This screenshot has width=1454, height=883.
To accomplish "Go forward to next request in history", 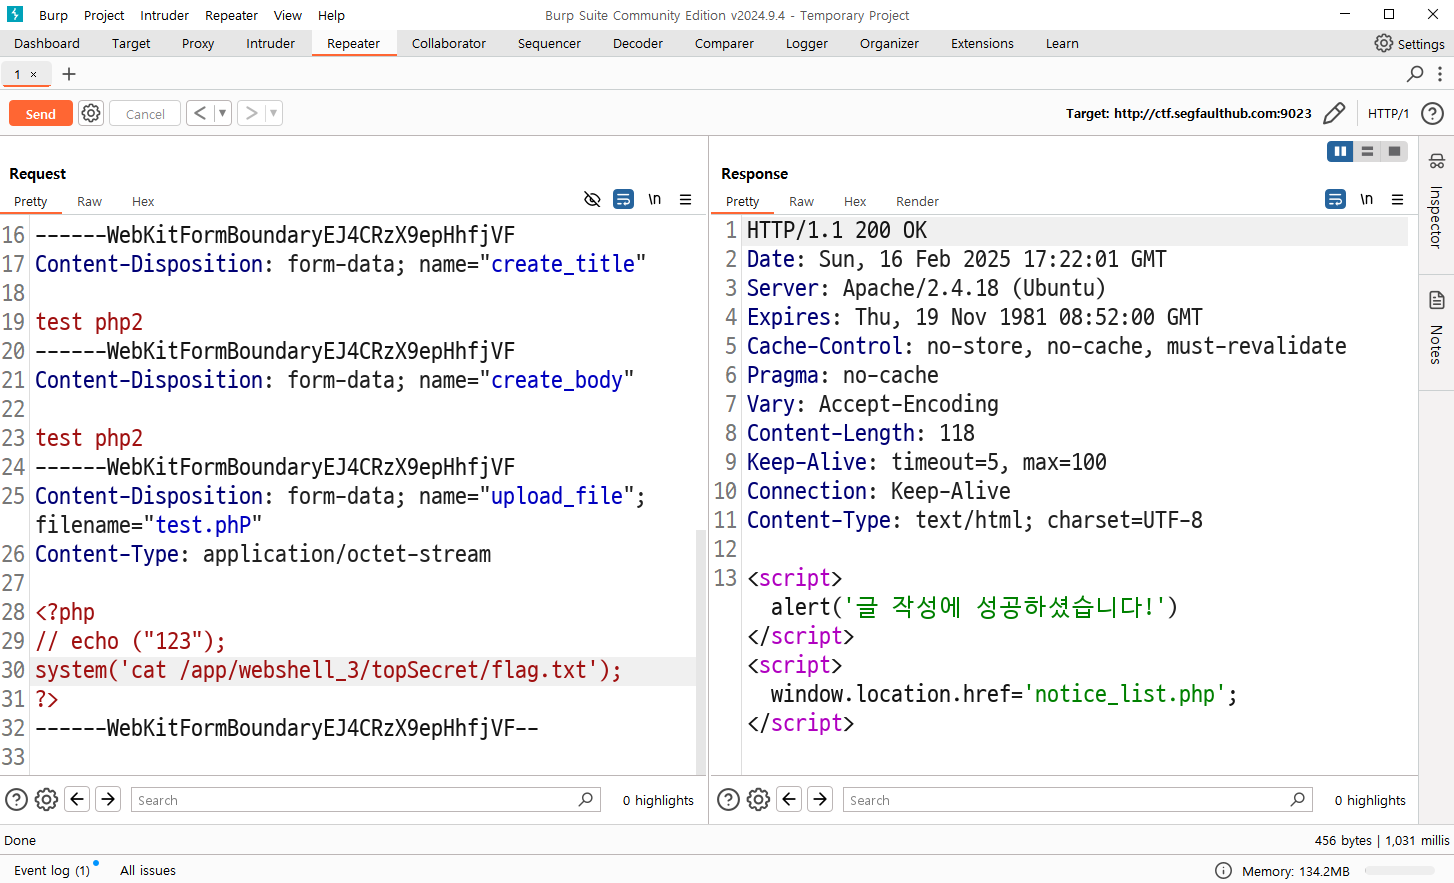I will click(x=251, y=113).
